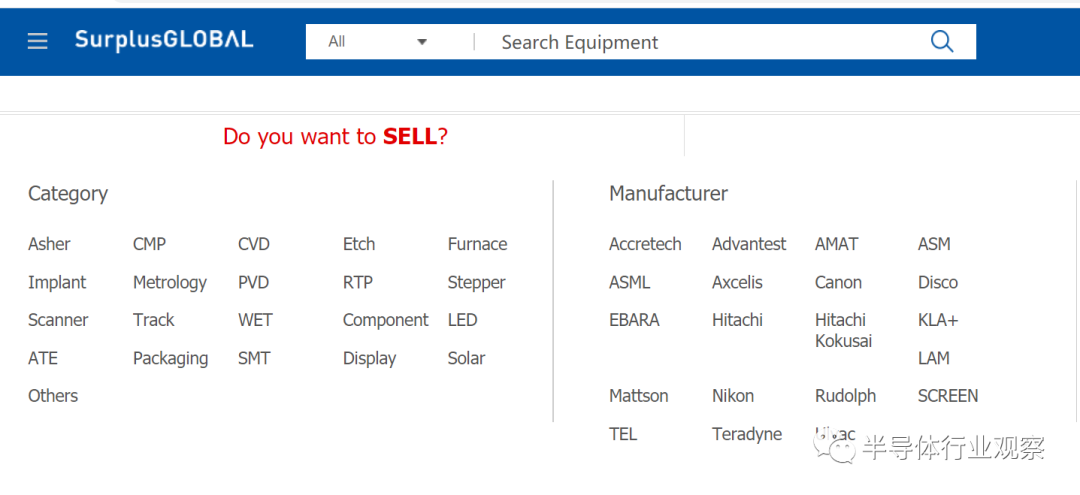Click the dropdown arrow next to All
The width and height of the screenshot is (1080, 495).
pos(422,42)
